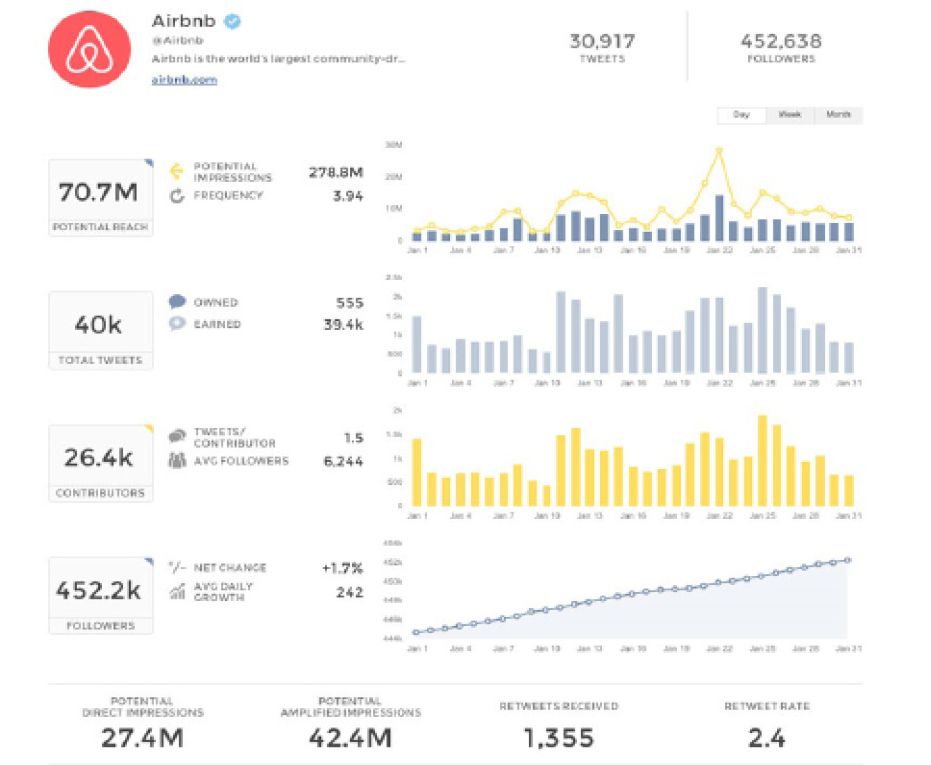Click the Retweet Rate 2.4 figure

[x=767, y=738]
